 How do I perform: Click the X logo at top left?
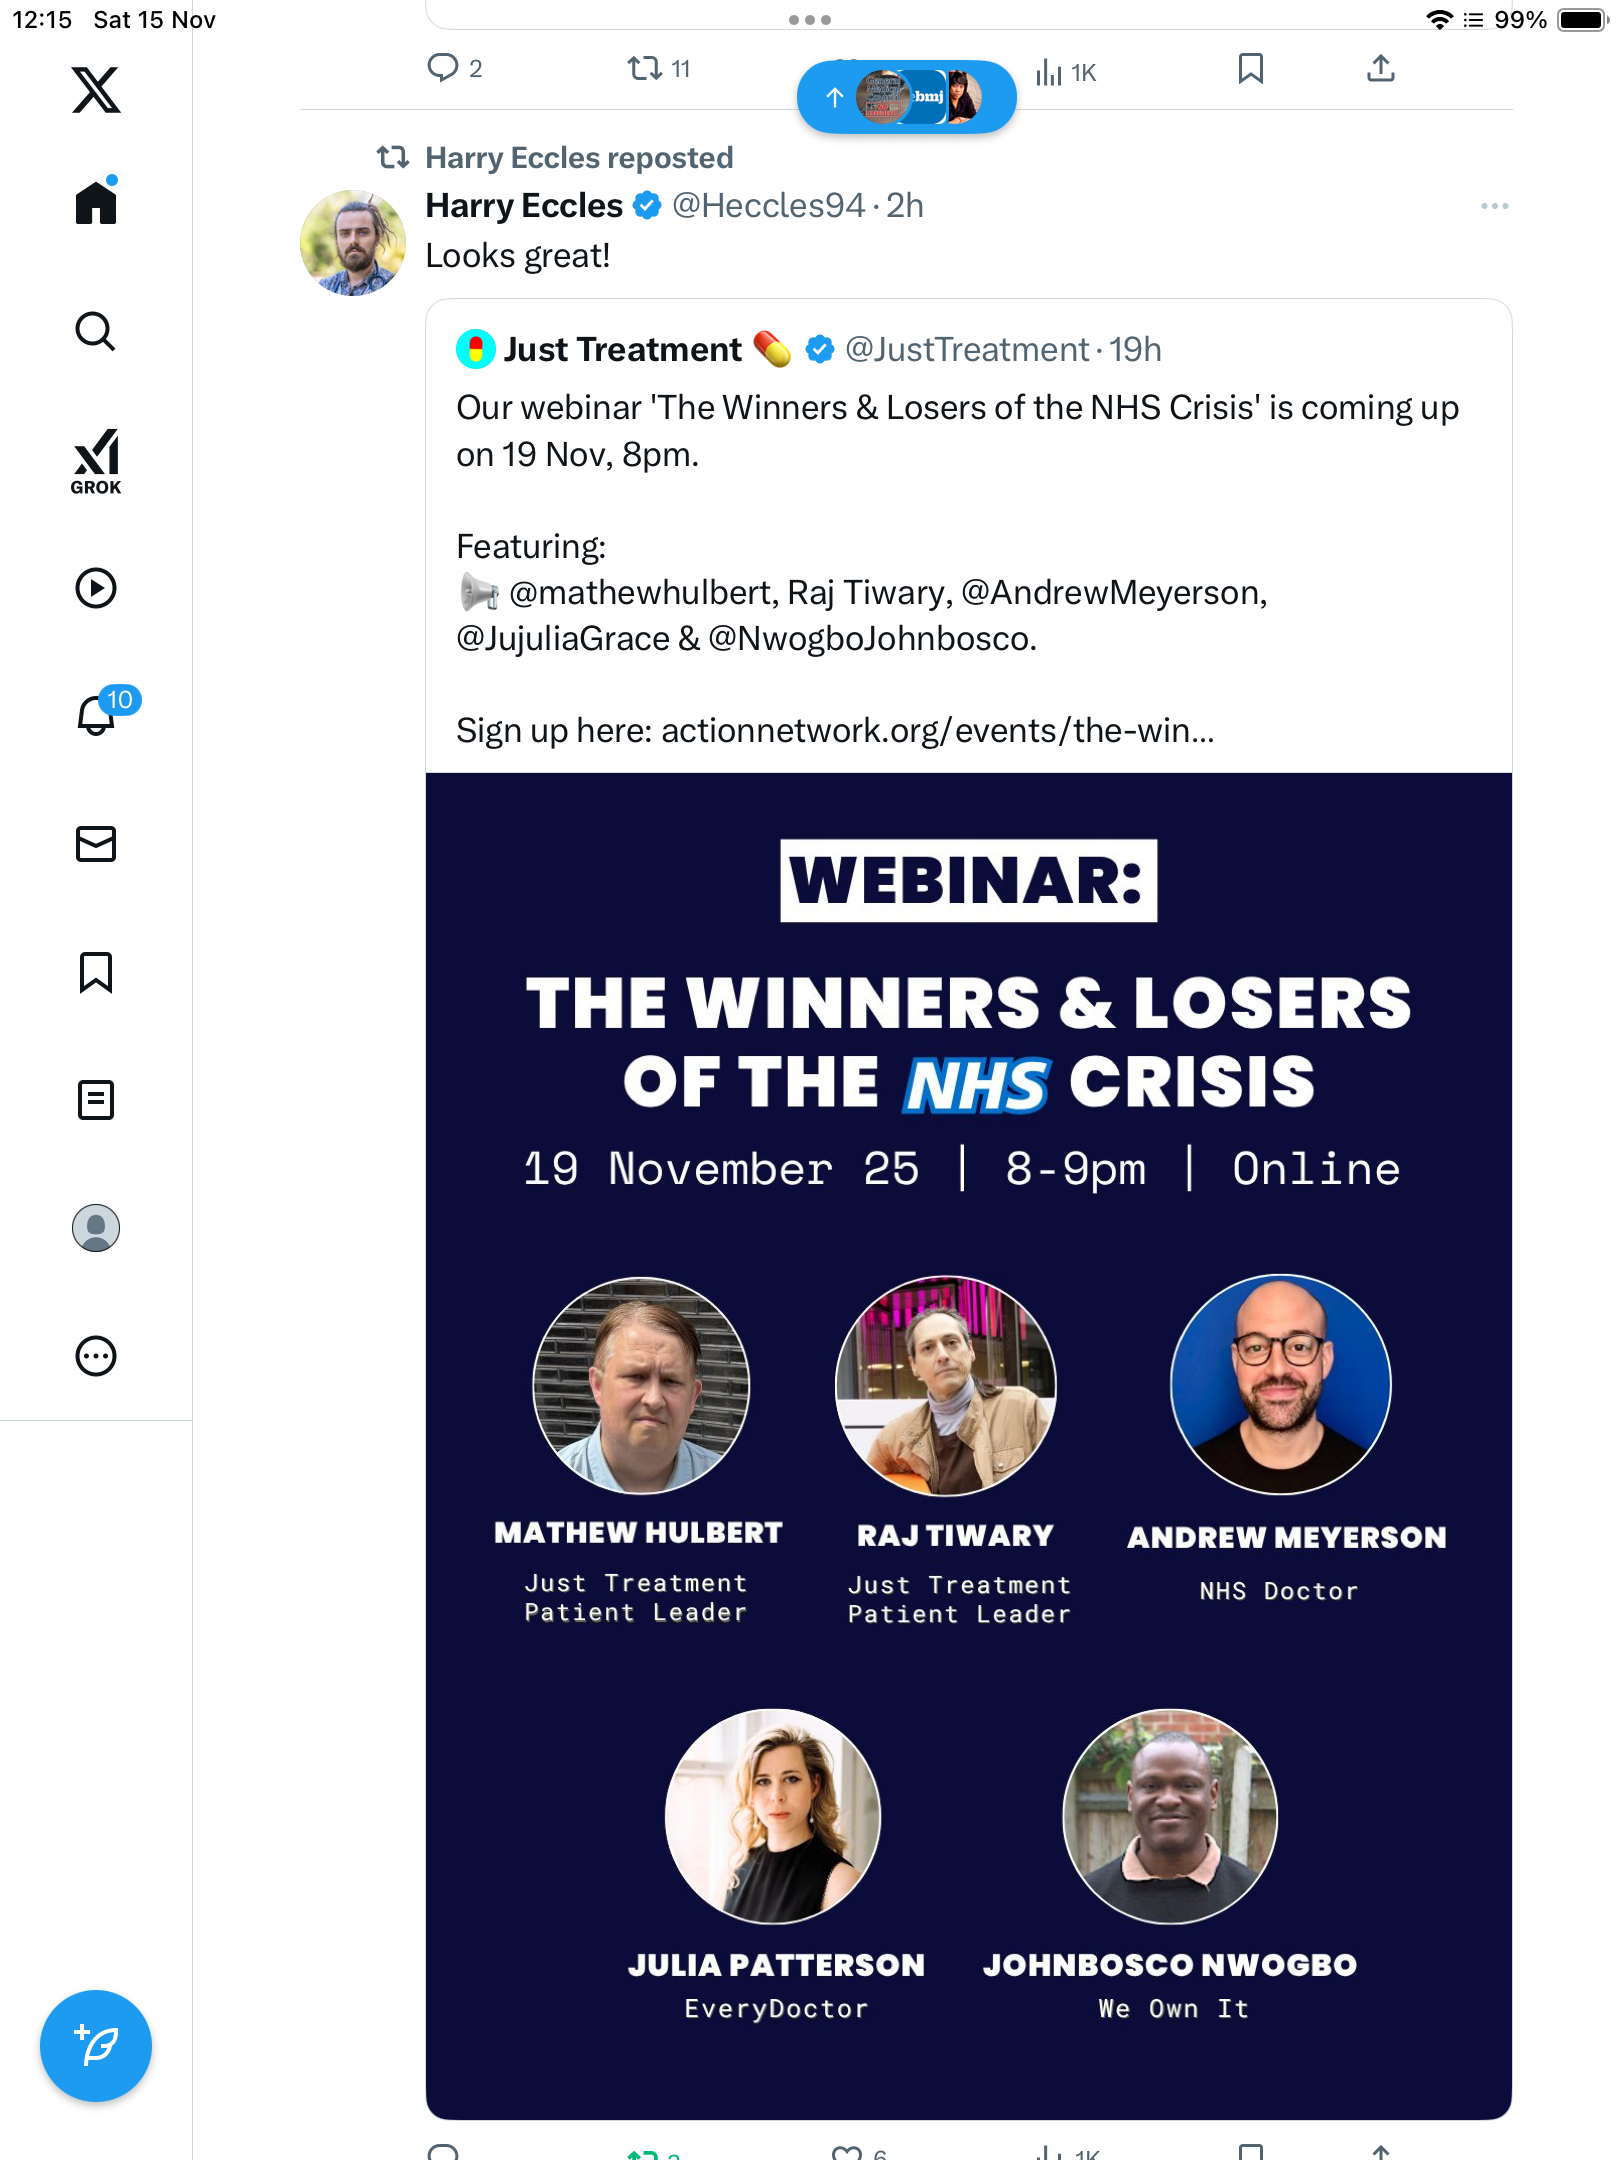point(96,90)
